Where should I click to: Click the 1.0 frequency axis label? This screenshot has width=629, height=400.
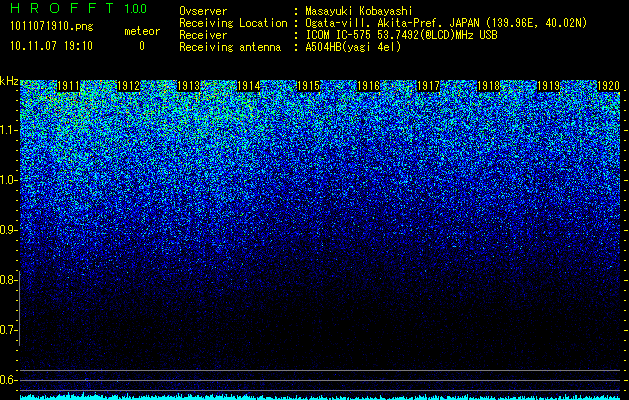click(x=8, y=180)
